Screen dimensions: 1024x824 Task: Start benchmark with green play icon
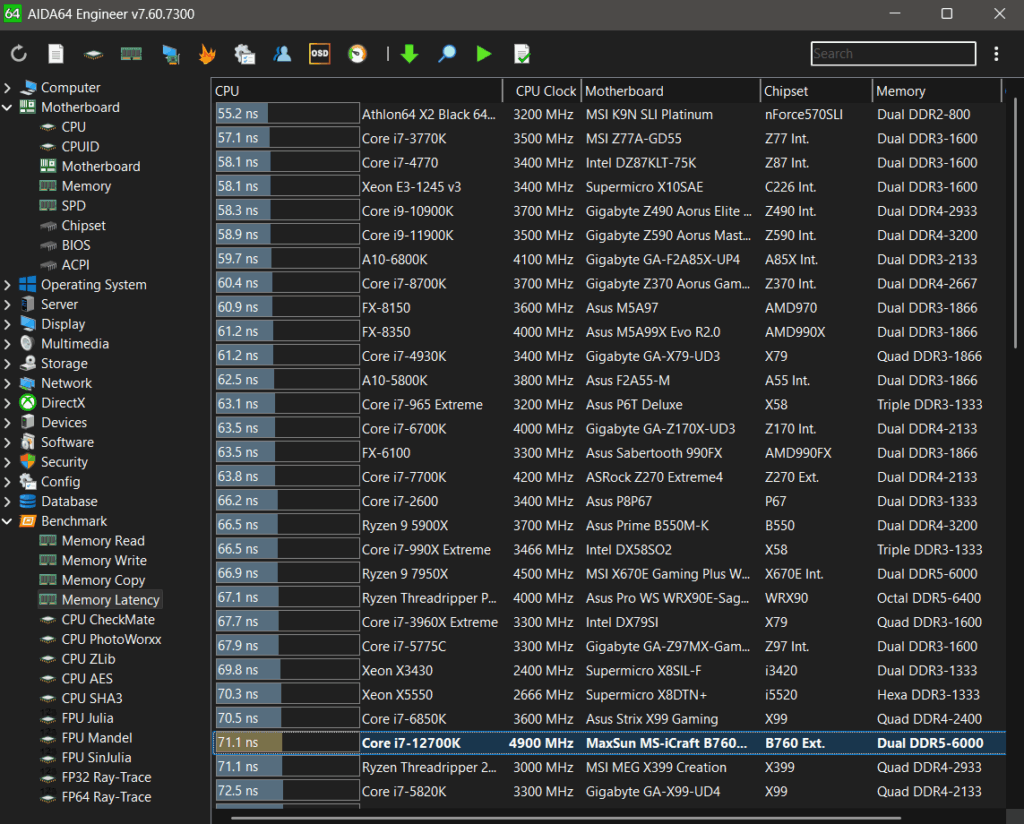click(x=484, y=54)
